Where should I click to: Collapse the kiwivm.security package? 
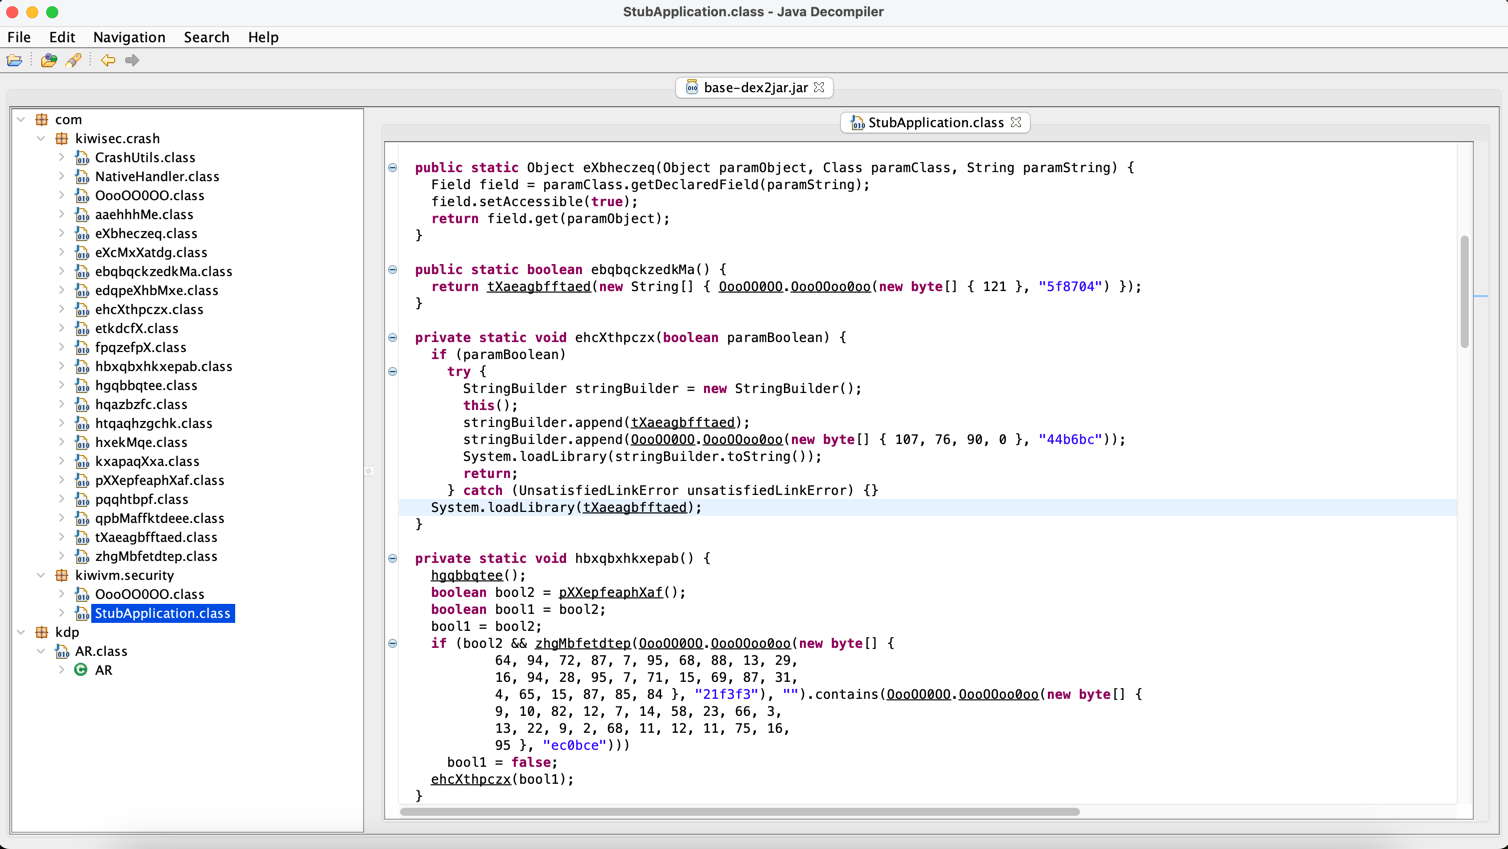[x=41, y=575]
